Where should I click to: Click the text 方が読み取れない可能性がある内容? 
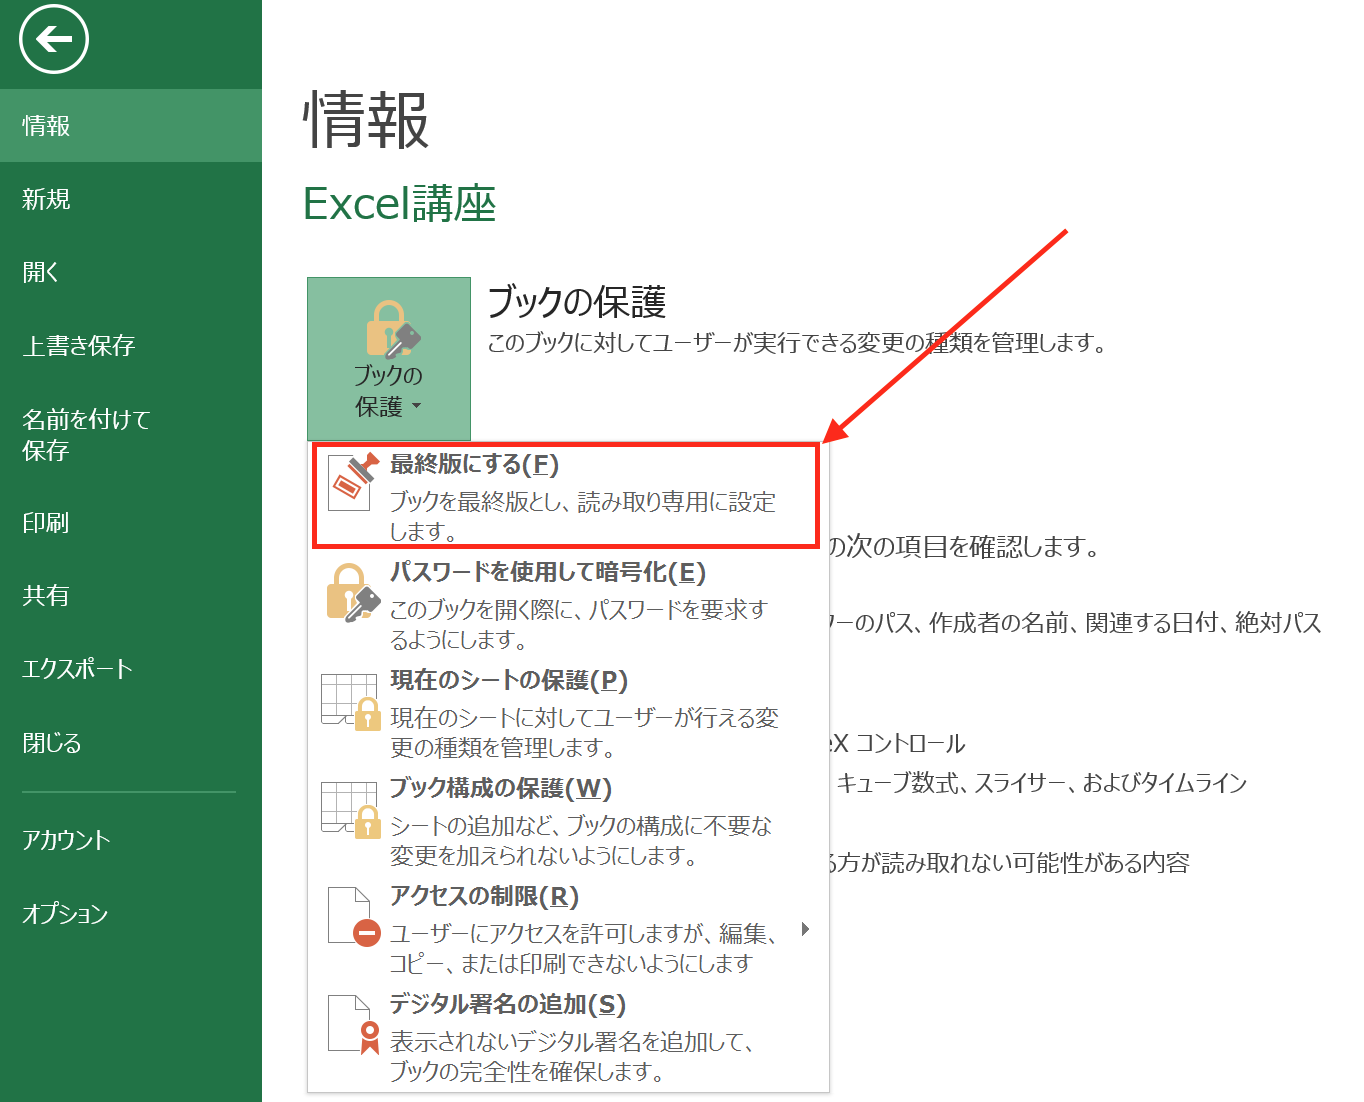[x=1010, y=863]
